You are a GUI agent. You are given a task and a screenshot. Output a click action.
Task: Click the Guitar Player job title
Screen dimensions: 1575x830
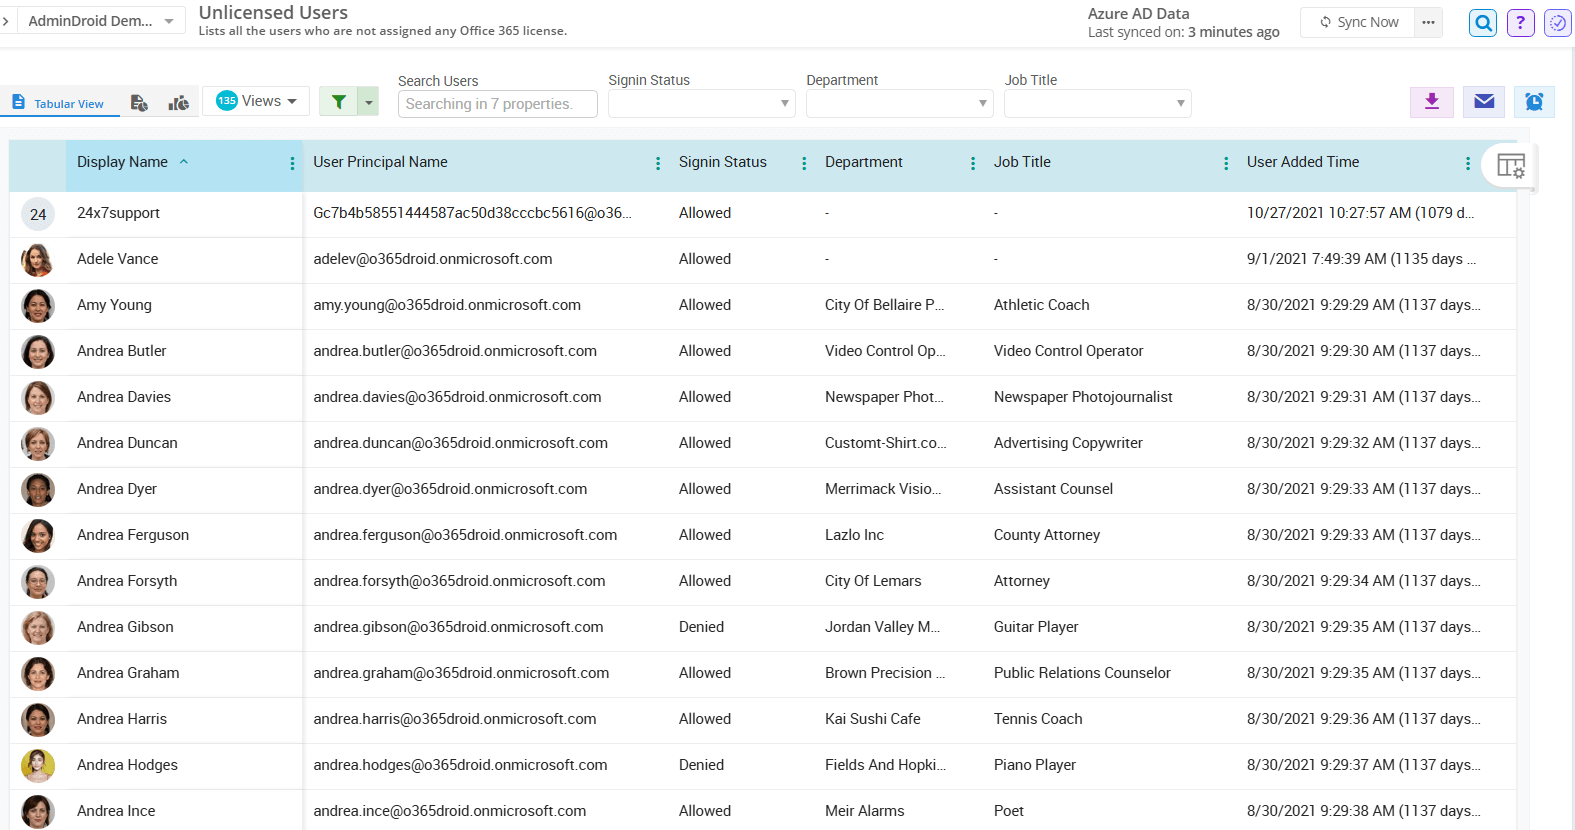coord(1036,627)
